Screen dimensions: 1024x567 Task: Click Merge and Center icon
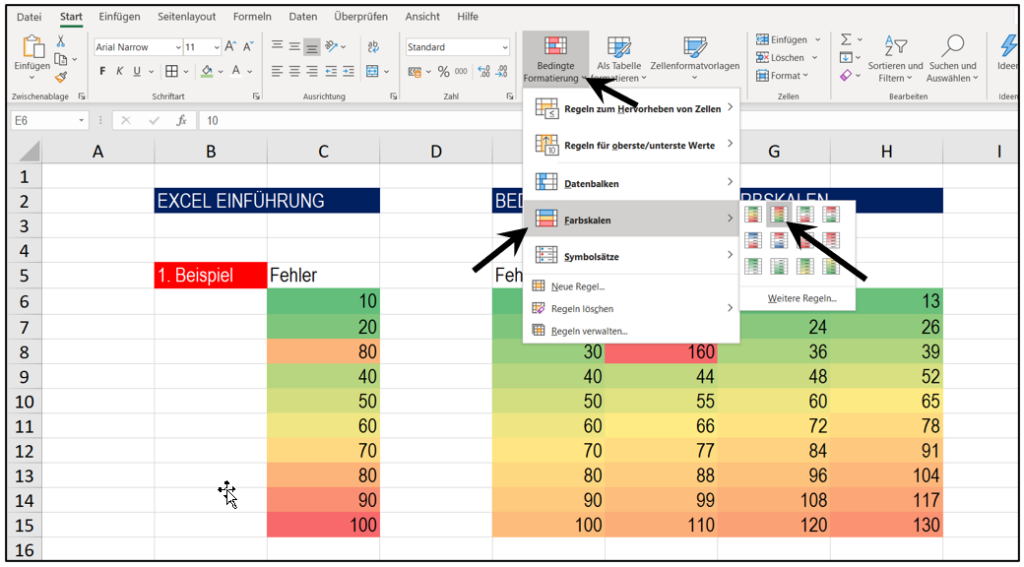(x=372, y=71)
